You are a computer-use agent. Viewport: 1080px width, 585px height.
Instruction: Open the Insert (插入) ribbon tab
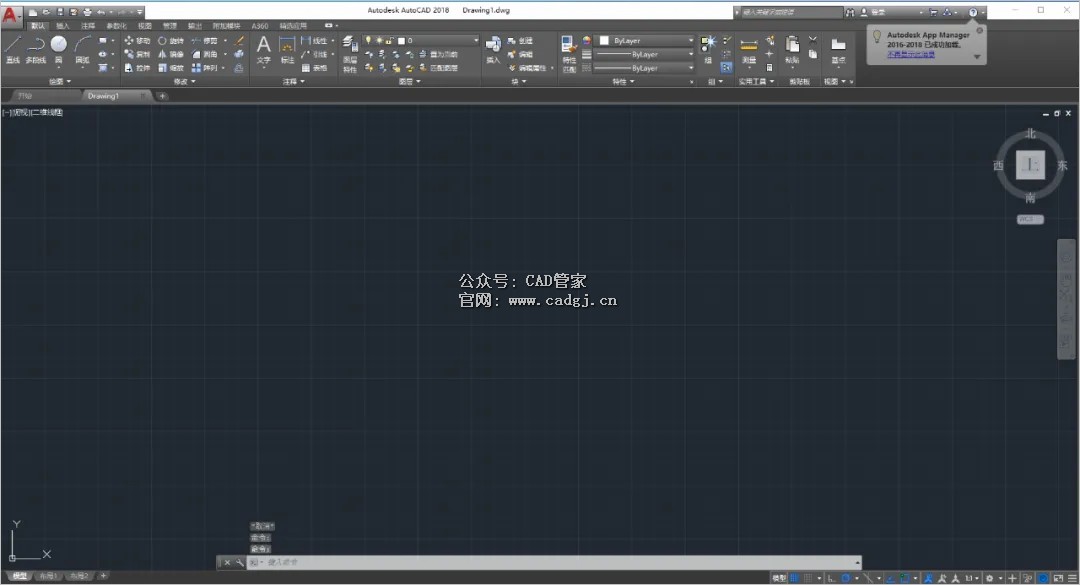pyautogui.click(x=63, y=26)
